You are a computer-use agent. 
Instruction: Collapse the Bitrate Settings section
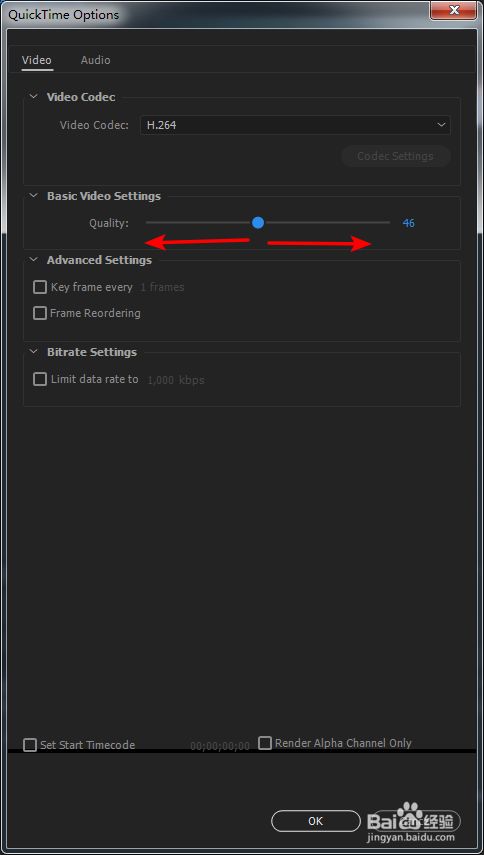(34, 352)
